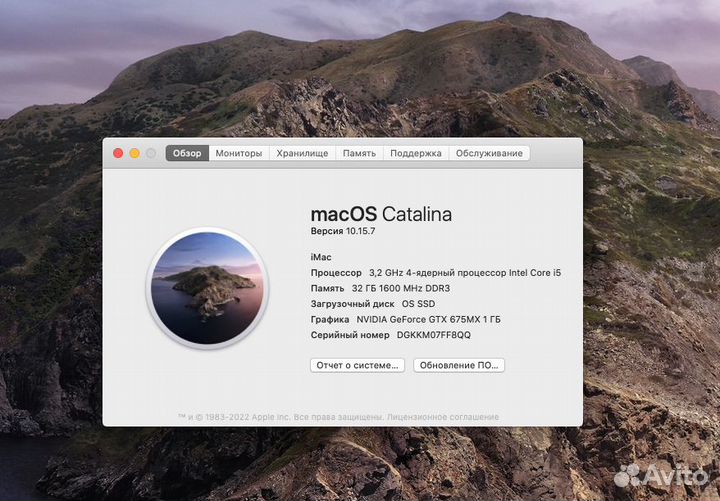Click the Загрузочный диск label
The height and width of the screenshot is (501, 720).
coord(352,304)
